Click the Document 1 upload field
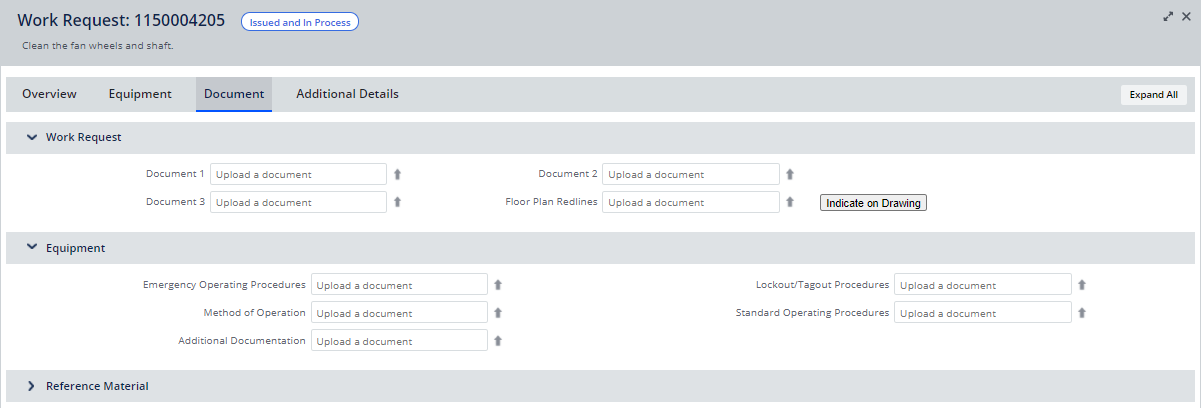This screenshot has height=408, width=1201. pyautogui.click(x=298, y=174)
